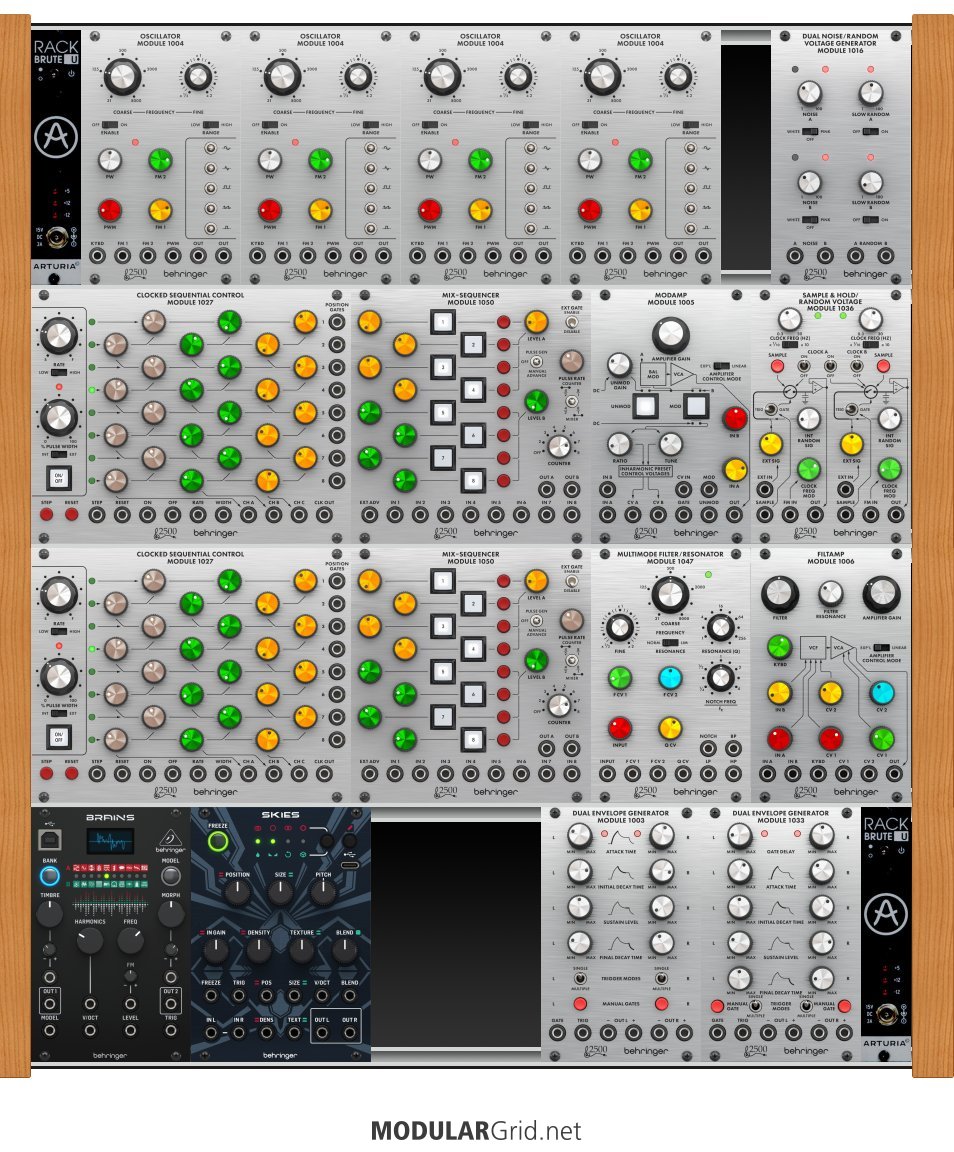Click the MODULARGrid.net logo text

(x=476, y=1130)
